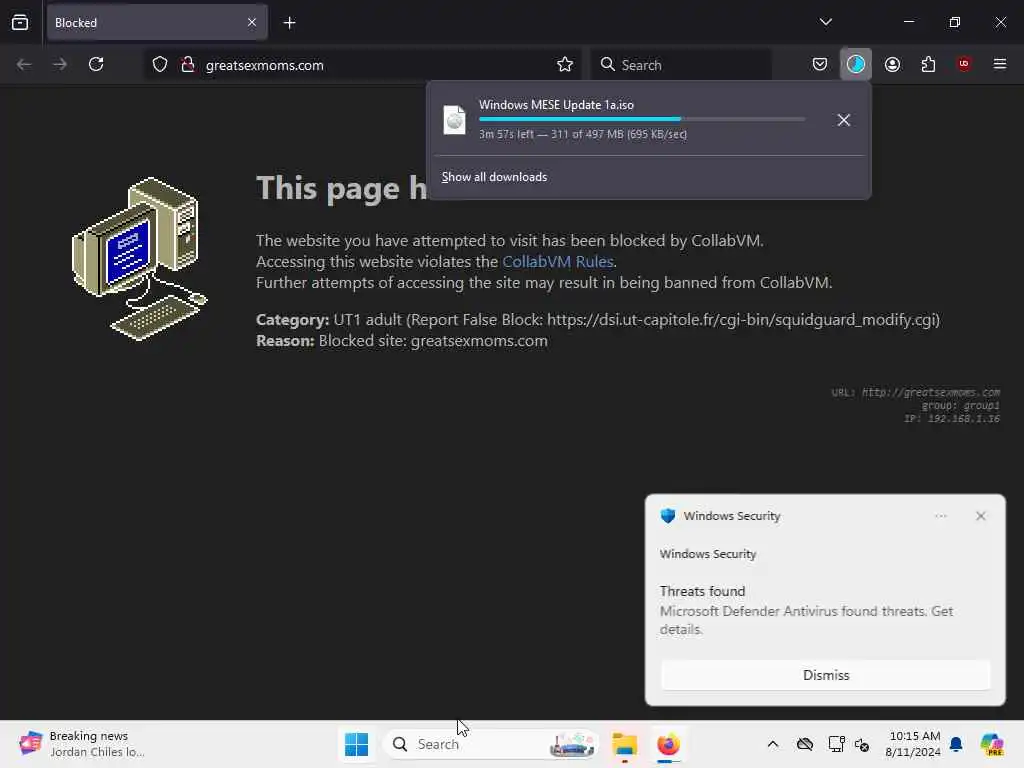Expand the list all tabs chevron
1024x768 pixels.
click(825, 22)
